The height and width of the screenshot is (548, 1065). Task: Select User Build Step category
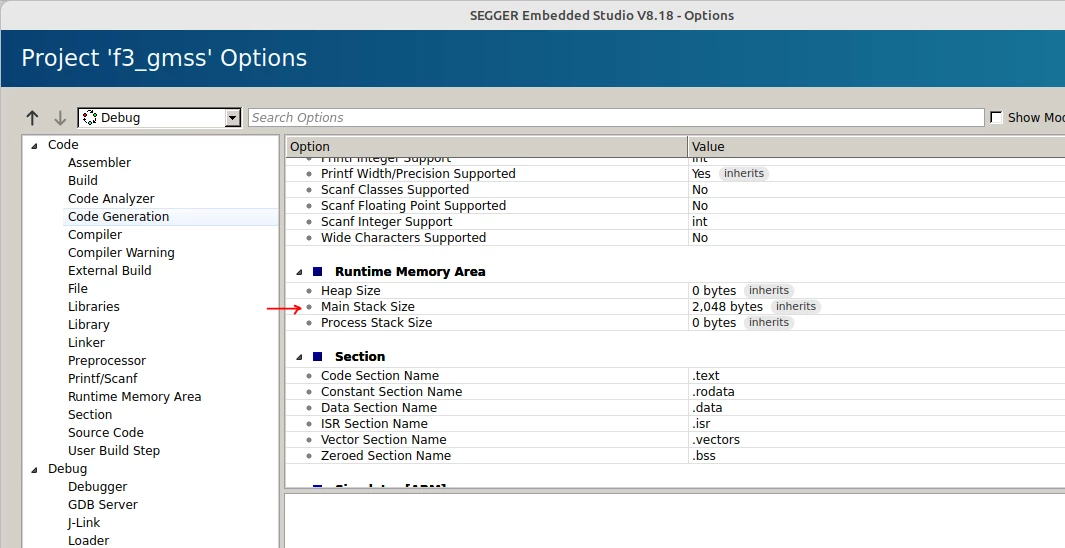coord(113,450)
